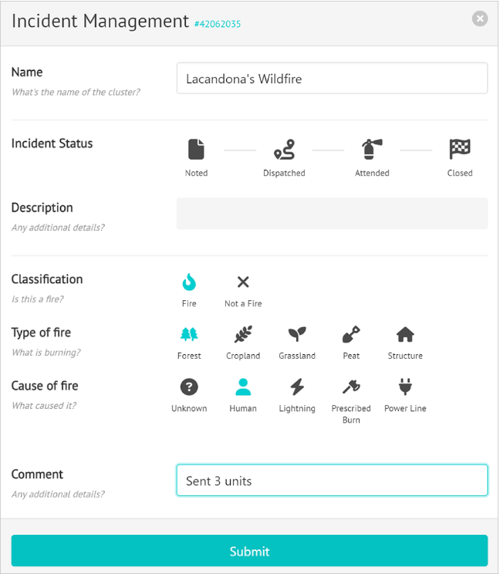Screen dimensions: 500x574
Task: Select Human as cause of fire
Action: [x=243, y=387]
